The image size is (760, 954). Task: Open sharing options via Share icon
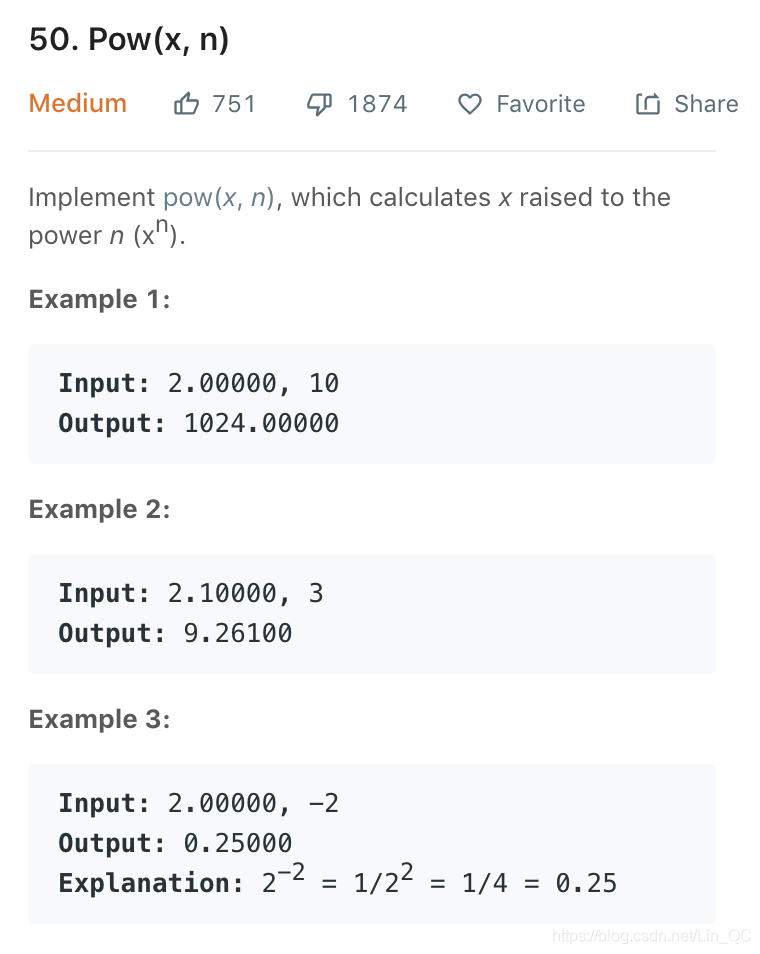[x=647, y=103]
